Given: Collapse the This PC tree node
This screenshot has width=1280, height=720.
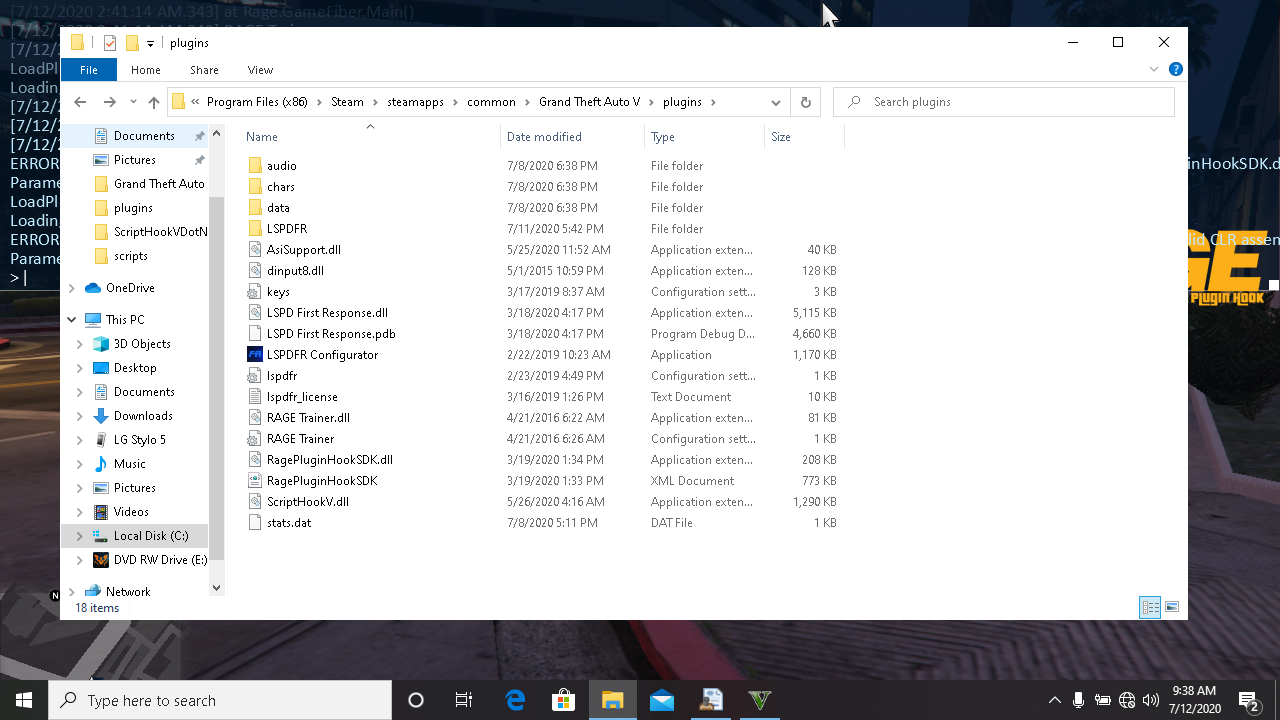Looking at the screenshot, I should click(72, 320).
